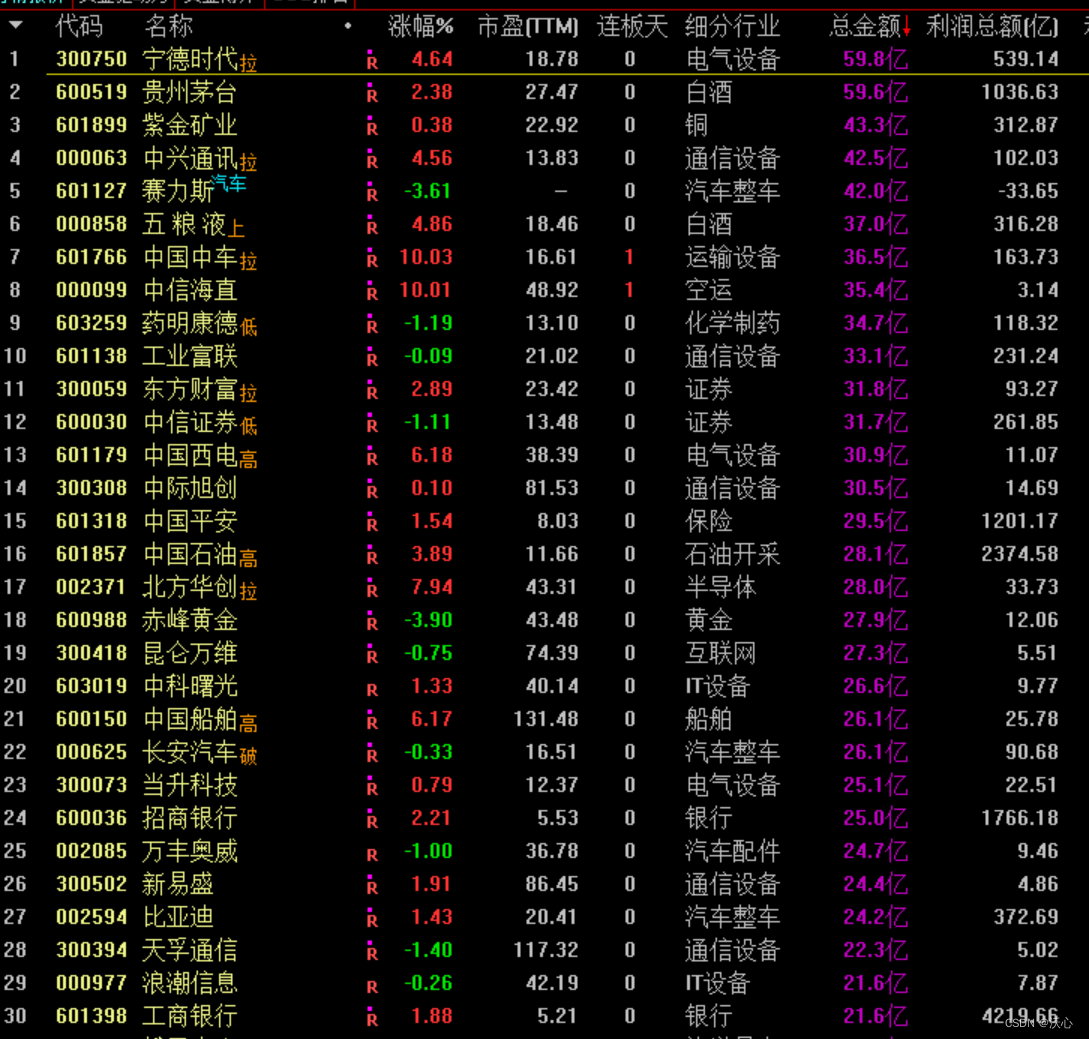Click 石油开采 industry cell
The width and height of the screenshot is (1089, 1039).
pyautogui.click(x=732, y=554)
